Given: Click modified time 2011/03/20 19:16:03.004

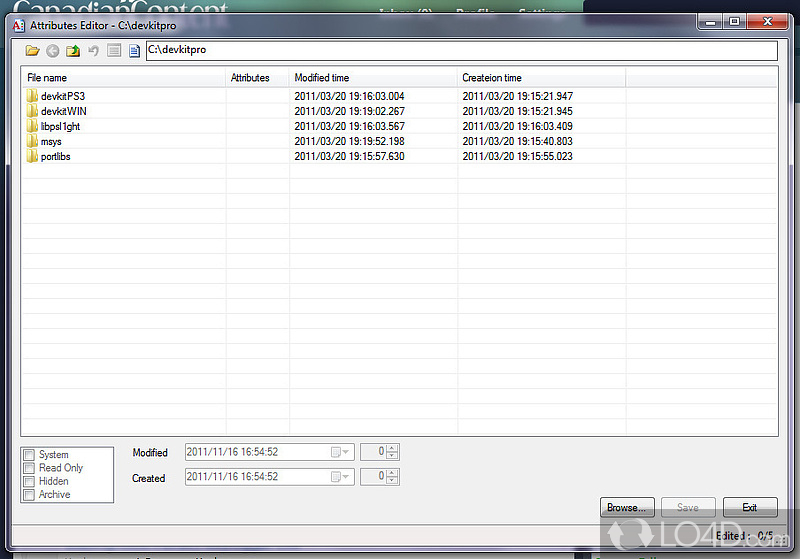Looking at the screenshot, I should (x=349, y=96).
